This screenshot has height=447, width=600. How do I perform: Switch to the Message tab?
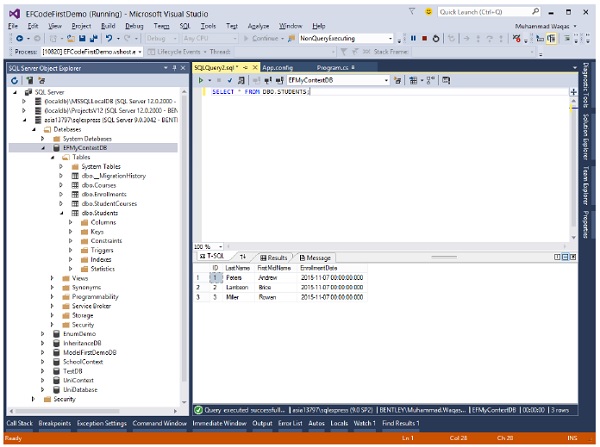[315, 258]
